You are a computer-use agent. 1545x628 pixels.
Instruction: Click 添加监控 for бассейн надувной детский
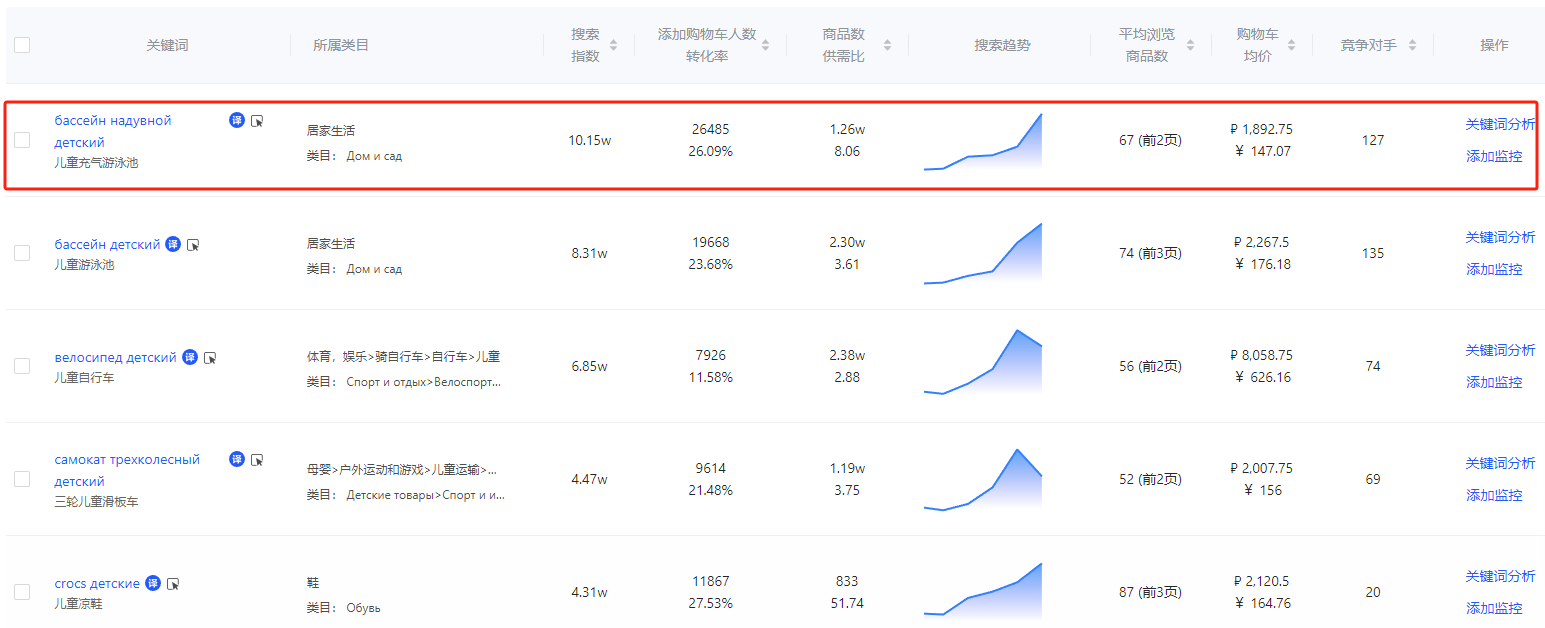pyautogui.click(x=1494, y=156)
